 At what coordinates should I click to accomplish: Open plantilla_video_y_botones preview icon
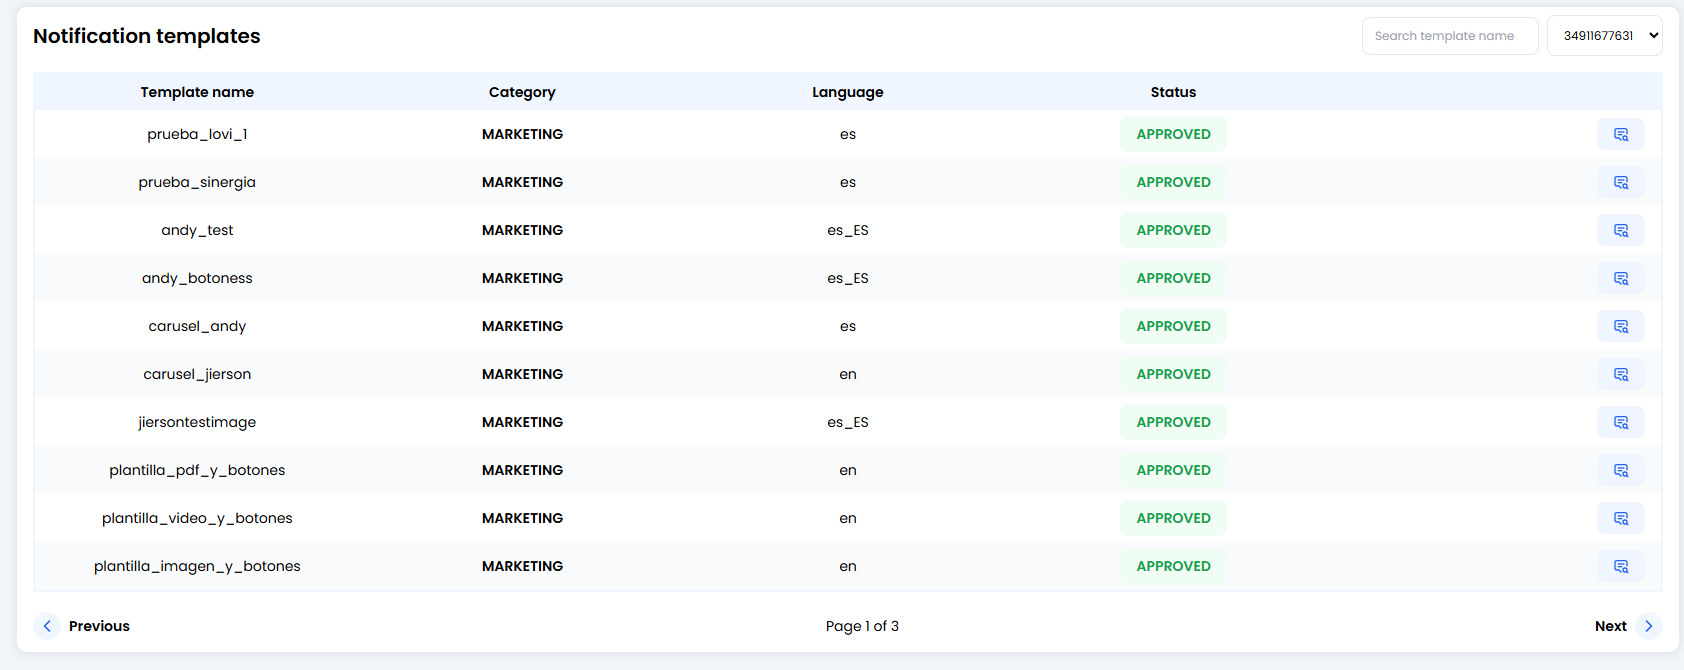pos(1620,518)
